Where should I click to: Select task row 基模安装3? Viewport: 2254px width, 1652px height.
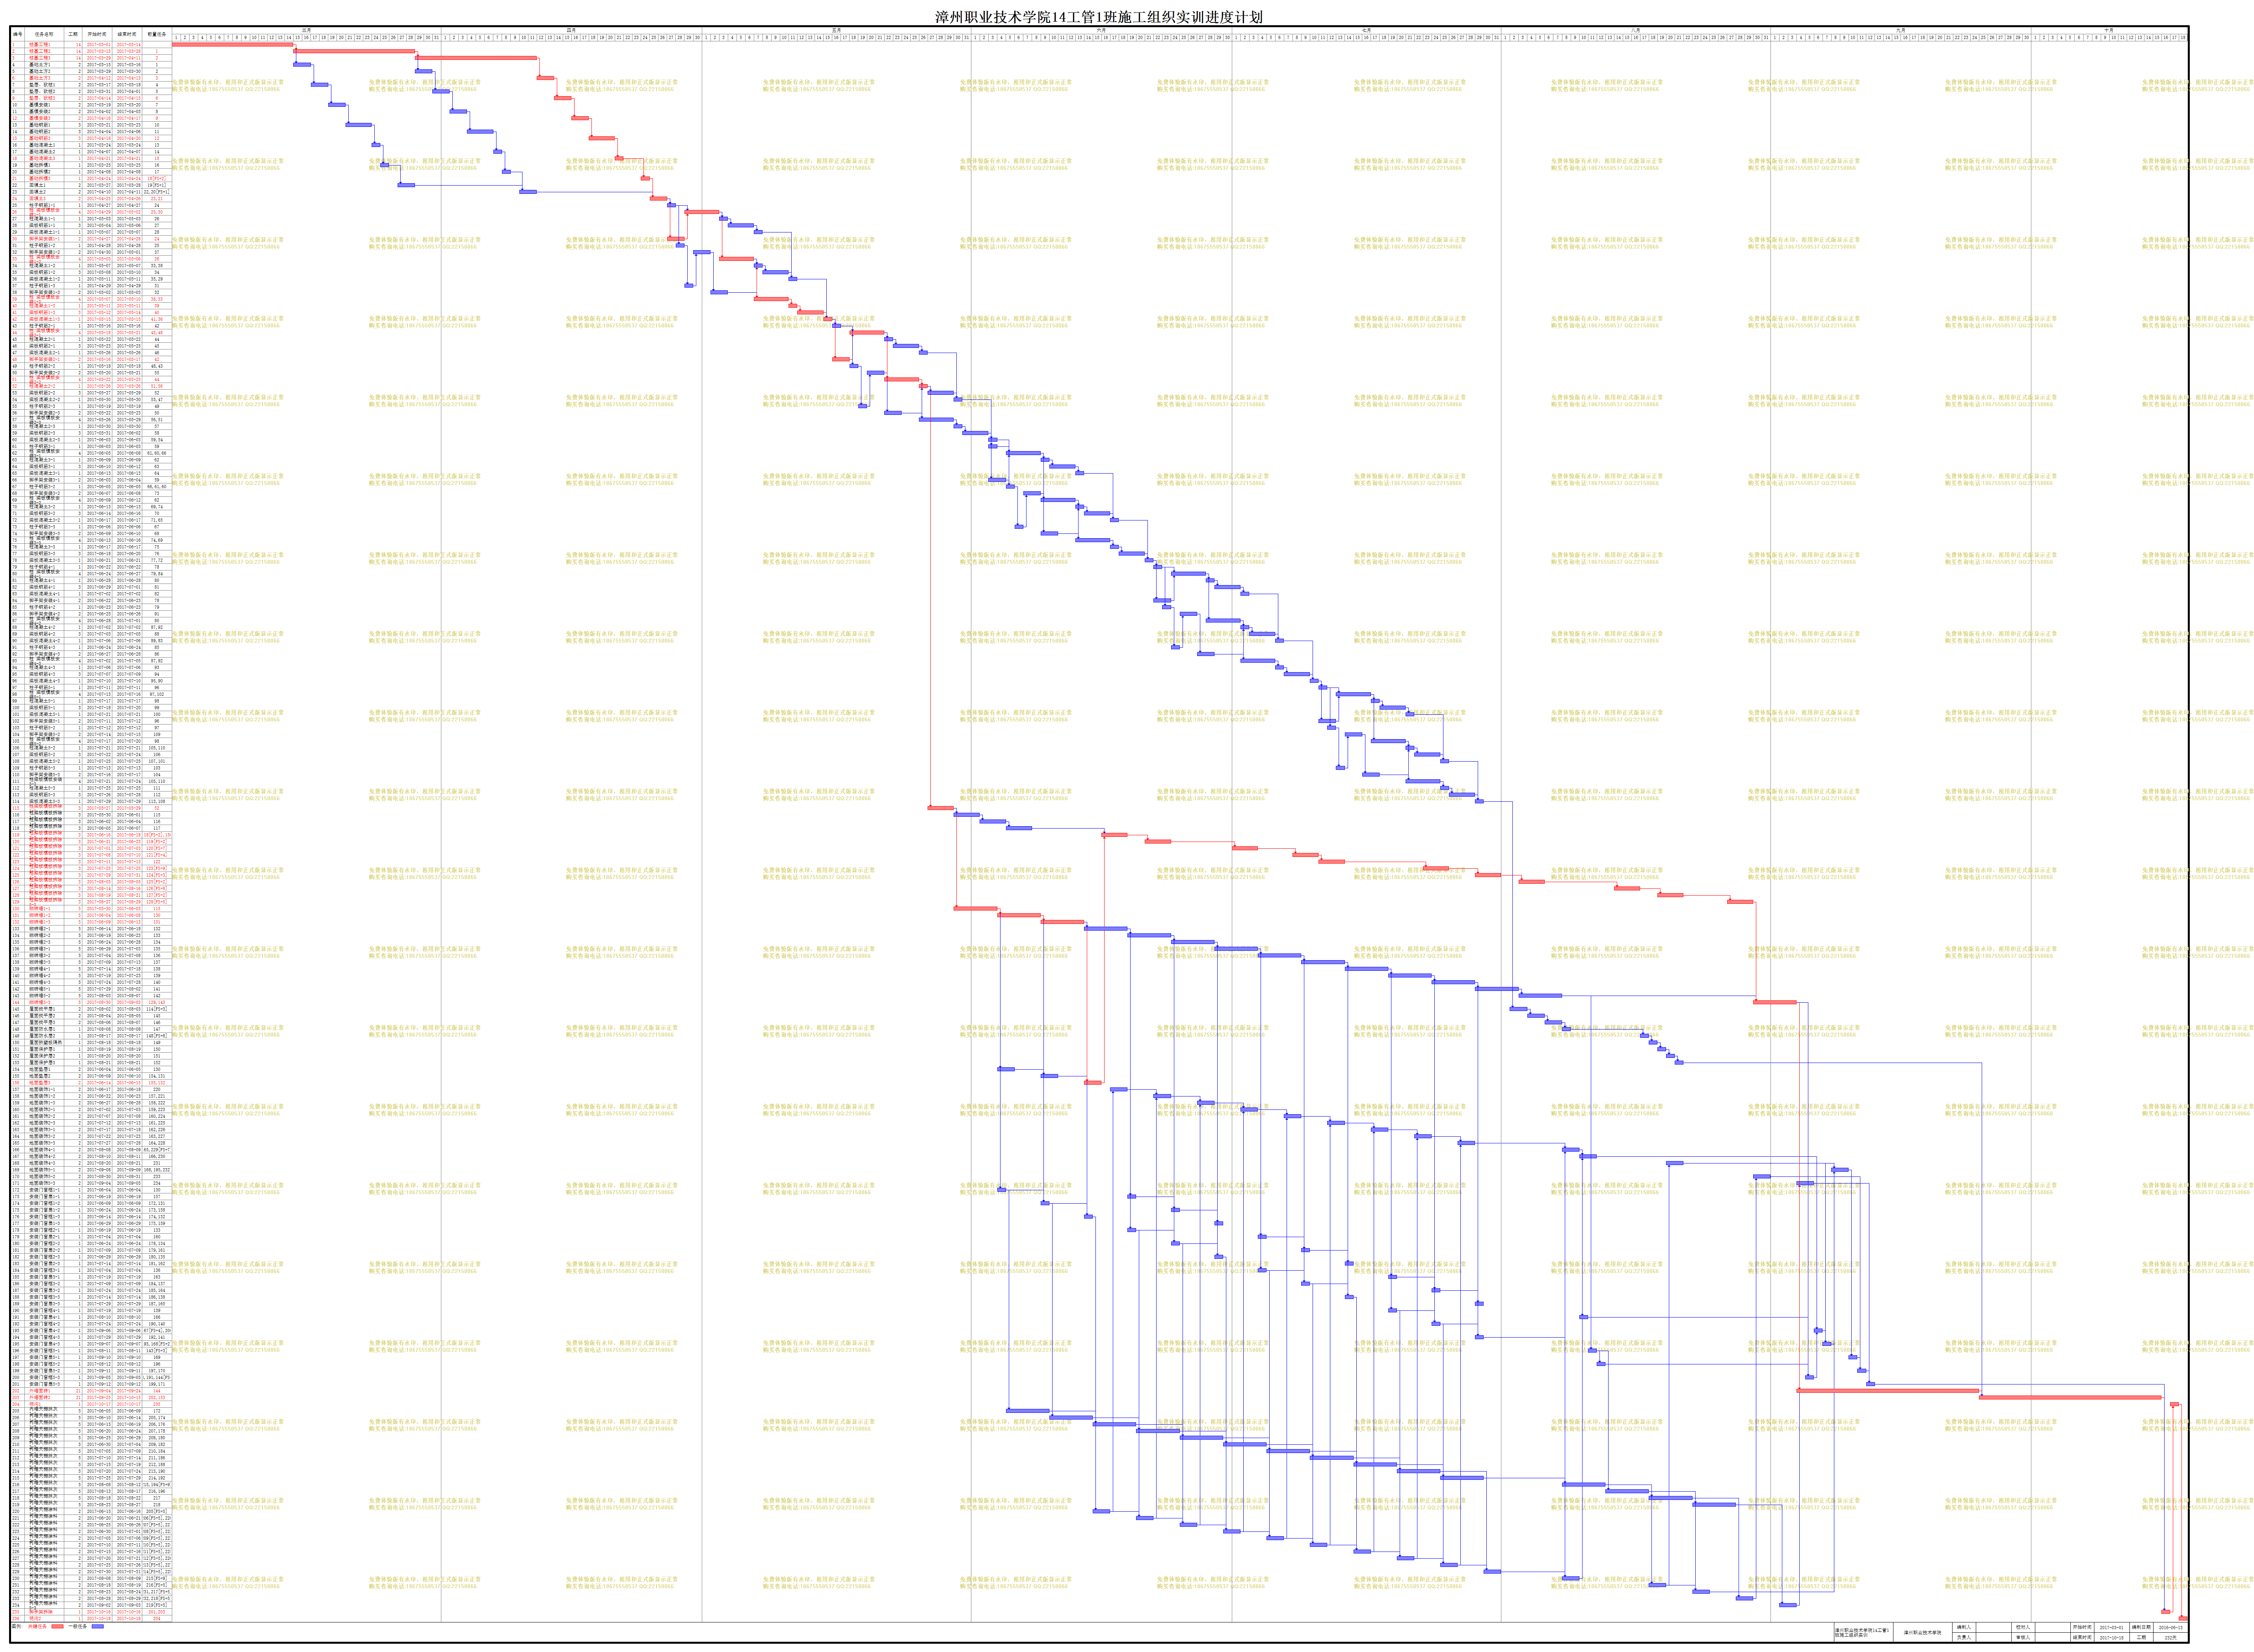pos(91,118)
